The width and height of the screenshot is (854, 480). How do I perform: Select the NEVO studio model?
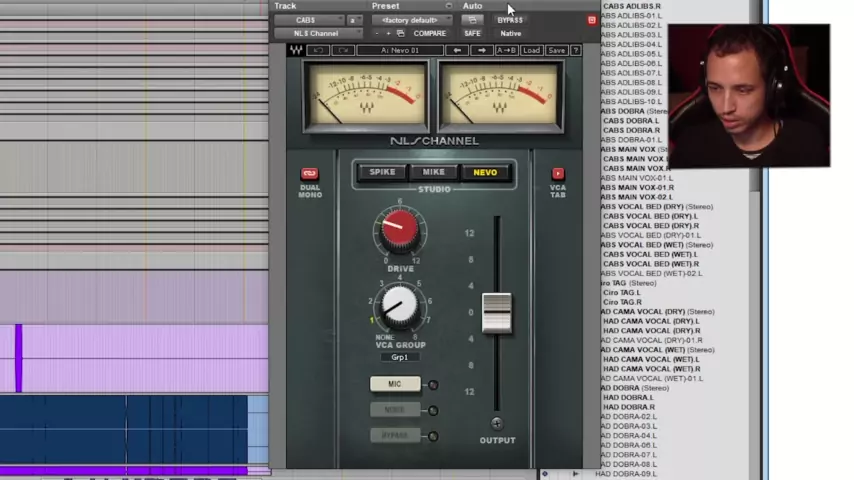point(485,172)
